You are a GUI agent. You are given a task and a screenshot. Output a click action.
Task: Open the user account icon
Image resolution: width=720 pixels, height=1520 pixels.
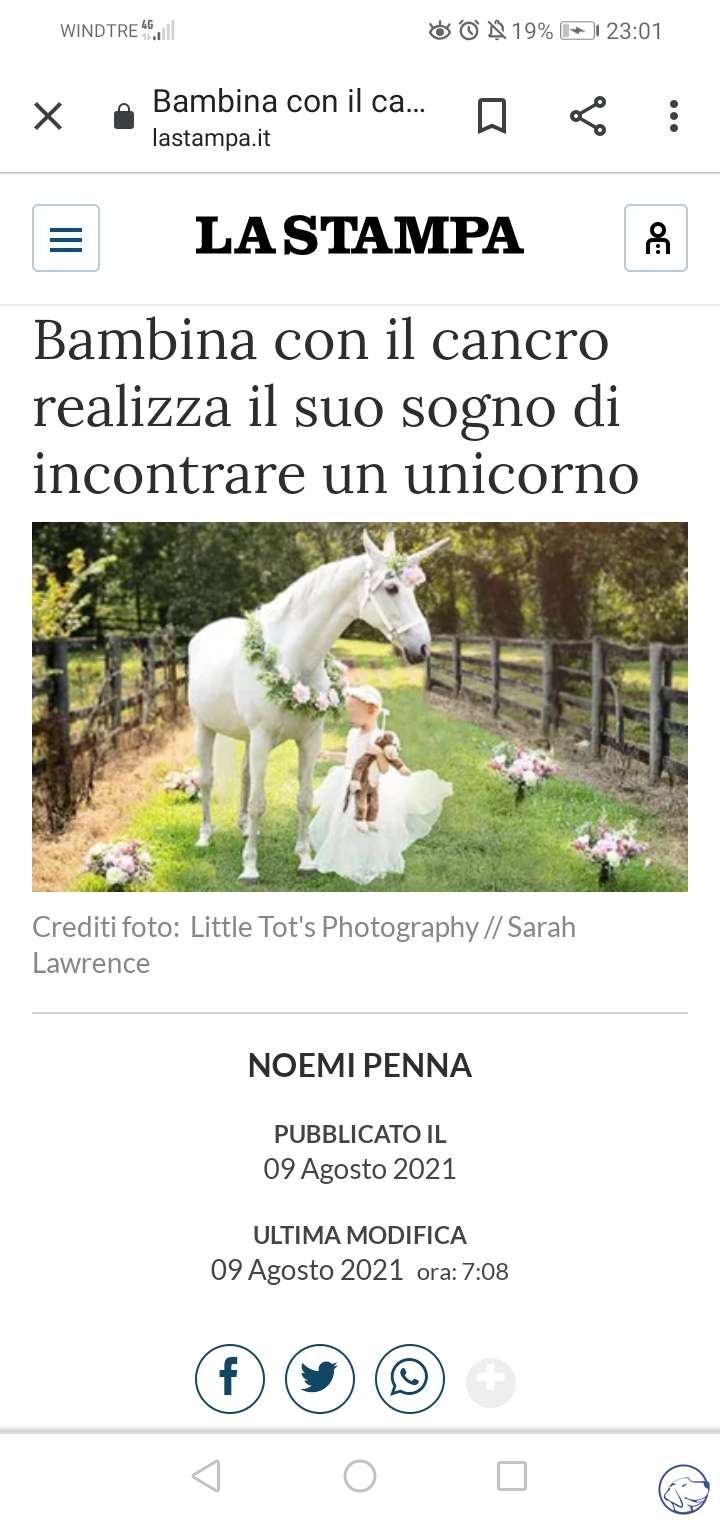(656, 238)
